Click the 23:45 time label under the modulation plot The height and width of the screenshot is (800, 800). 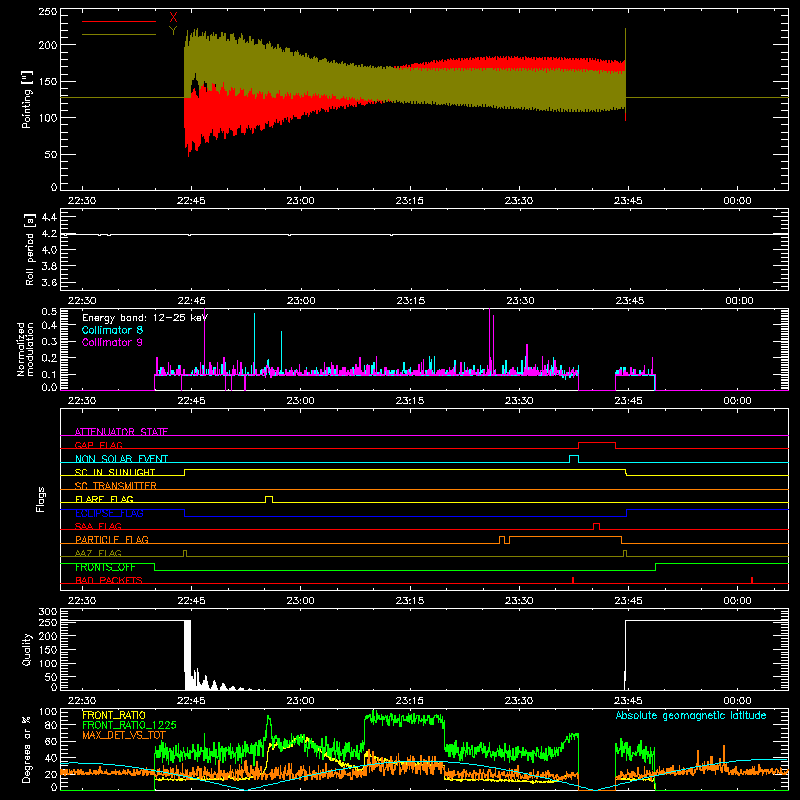pos(629,401)
